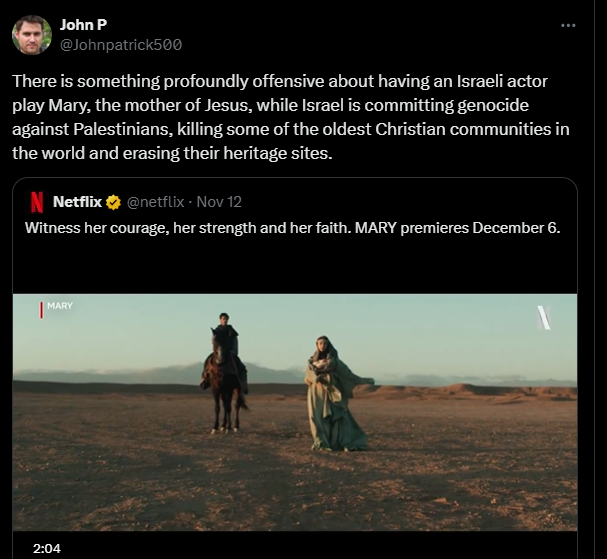The image size is (607, 559).
Task: Click Netflix's gold verified badge
Action: (113, 202)
